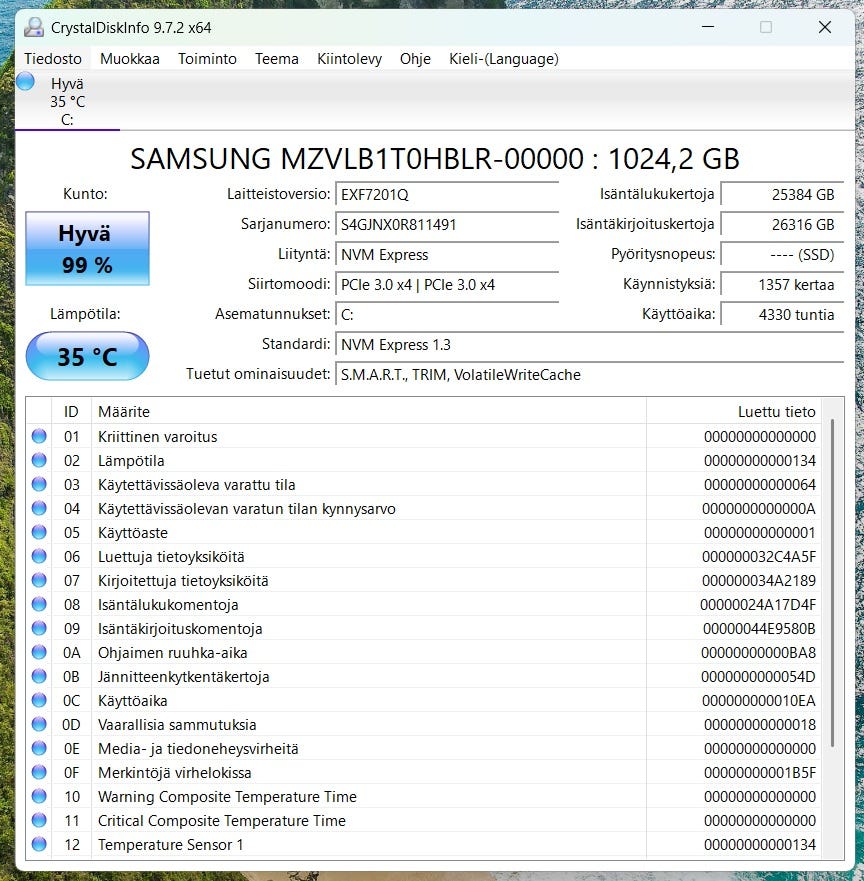
Task: Open the Kieli-(Language) menu
Action: (x=503, y=59)
